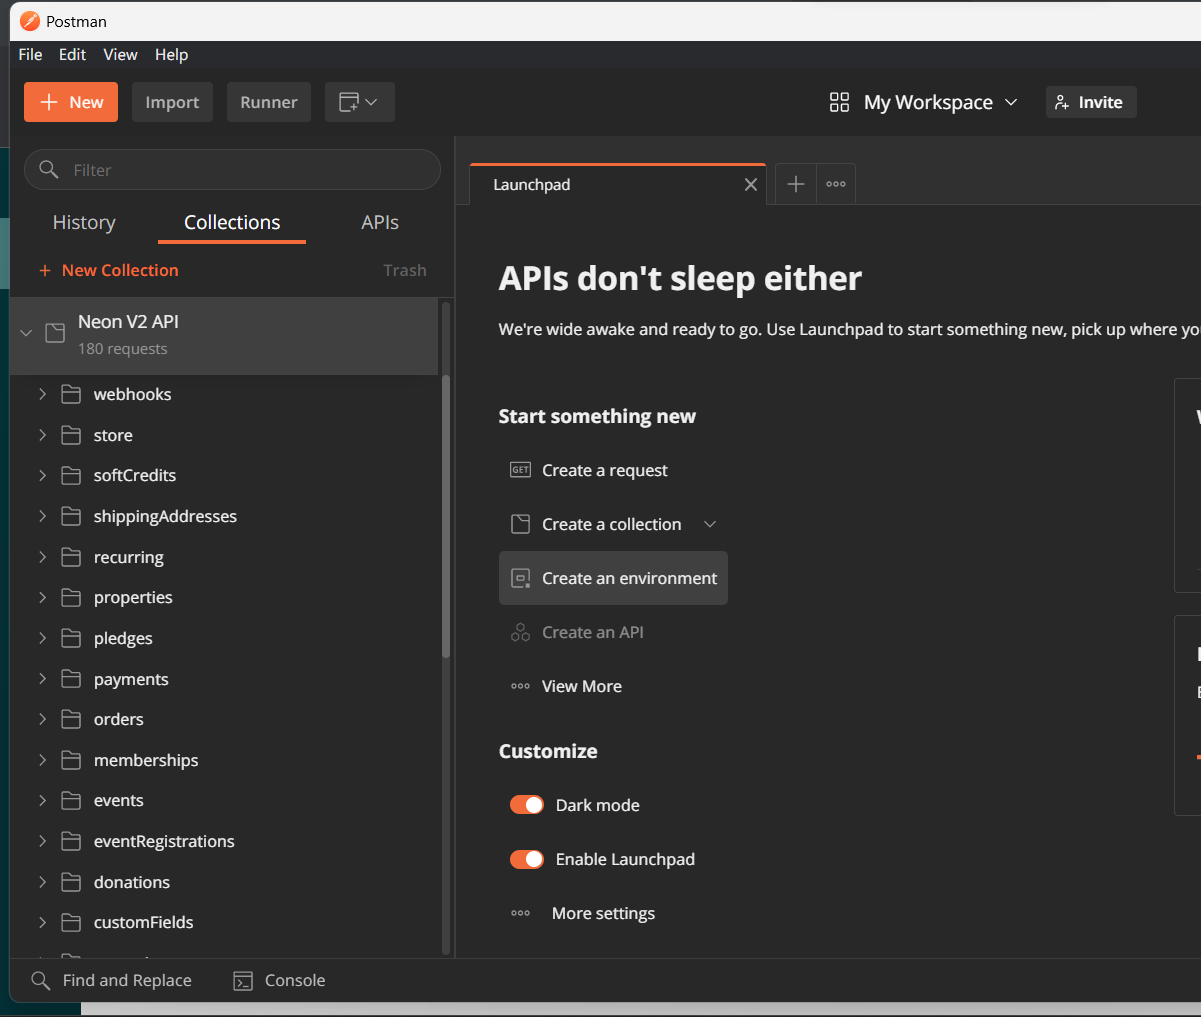1201x1017 pixels.
Task: Expand the eventRegistrations folder chevron
Action: 42,841
